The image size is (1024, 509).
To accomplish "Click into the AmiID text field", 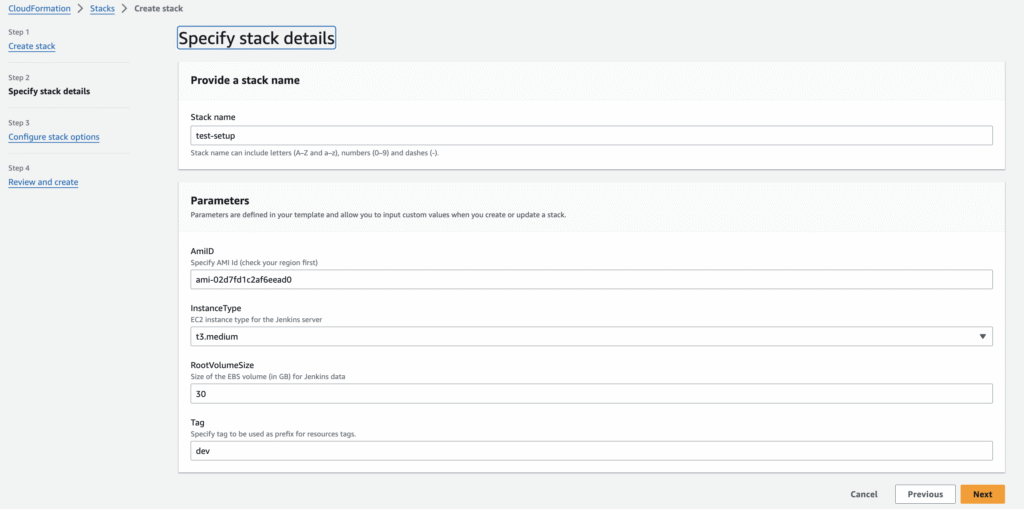I will tap(591, 280).
